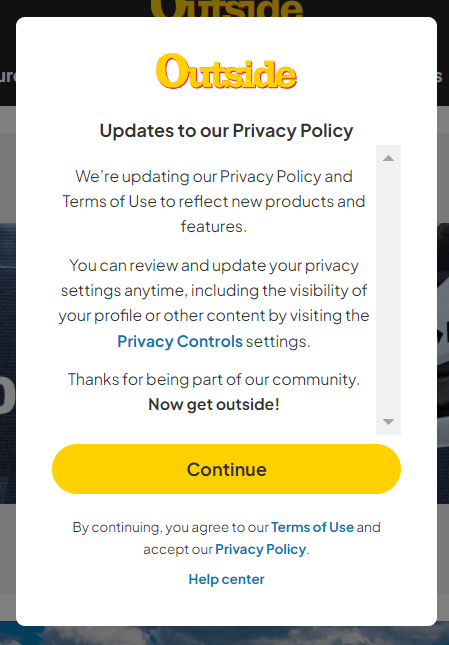Click the 'Thanks for being part' sentence

[214, 379]
